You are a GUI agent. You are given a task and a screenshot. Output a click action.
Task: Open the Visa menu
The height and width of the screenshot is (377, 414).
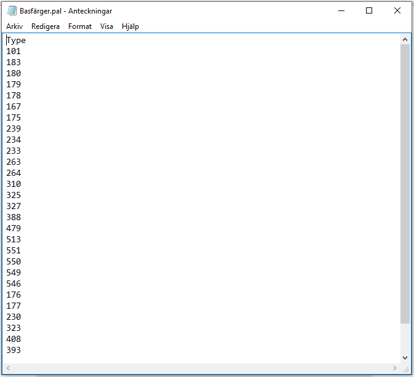[107, 26]
